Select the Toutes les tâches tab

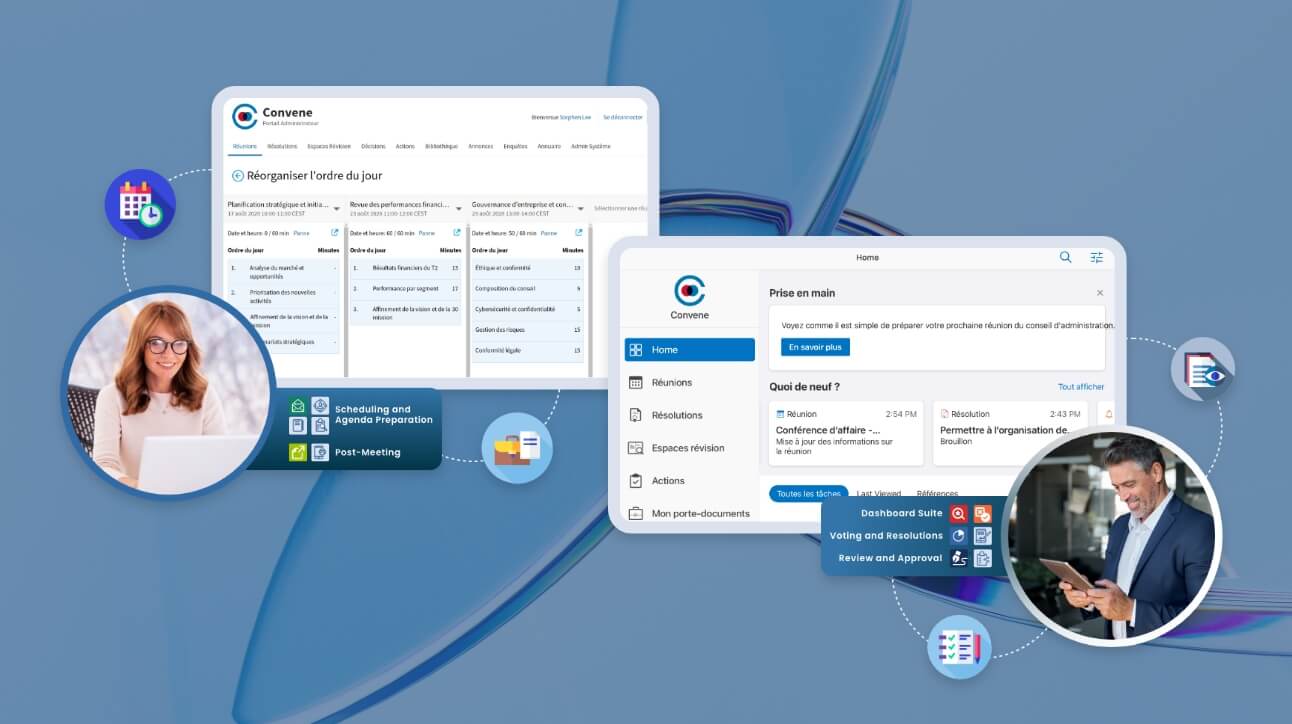(808, 494)
